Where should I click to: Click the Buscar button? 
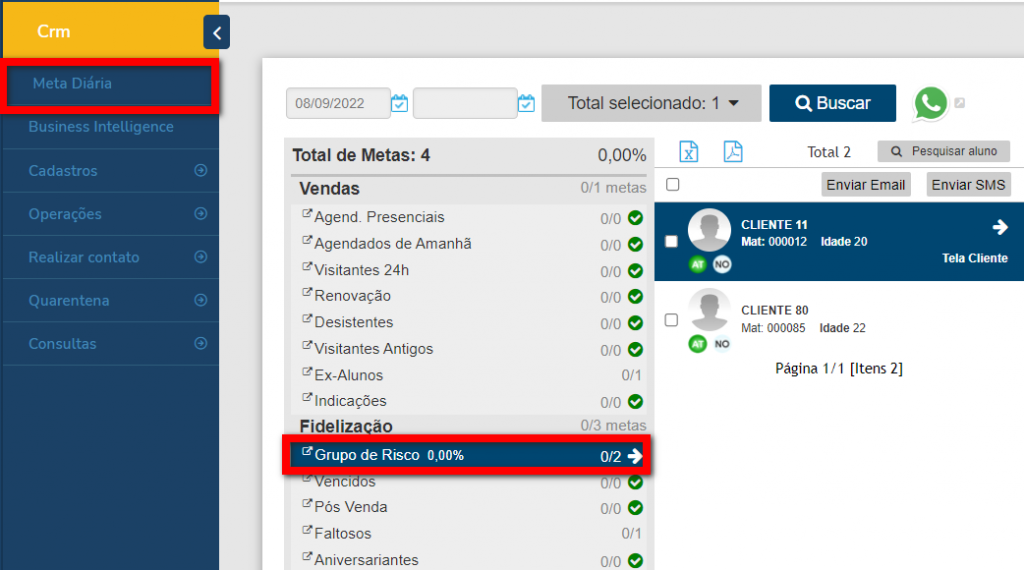click(x=832, y=103)
